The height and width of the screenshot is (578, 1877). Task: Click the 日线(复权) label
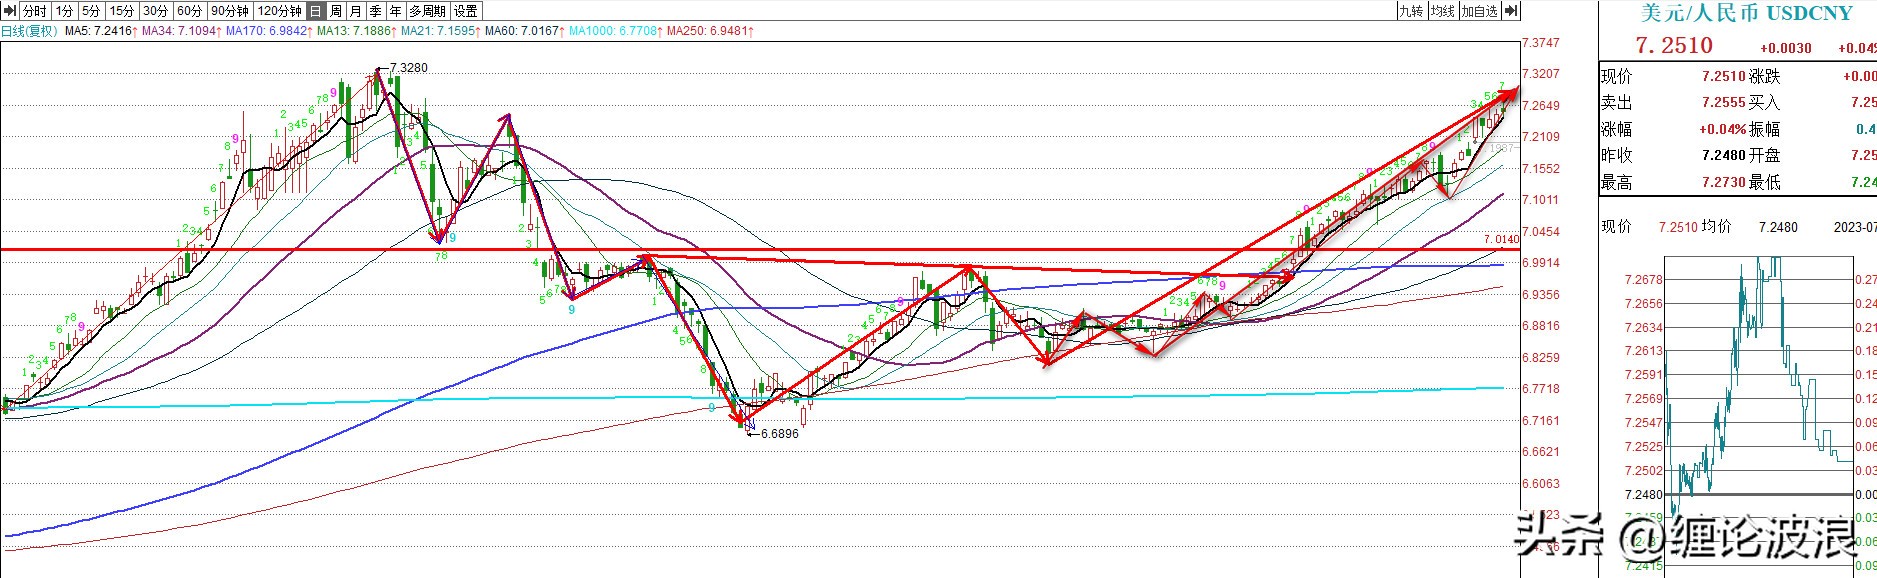pos(29,31)
